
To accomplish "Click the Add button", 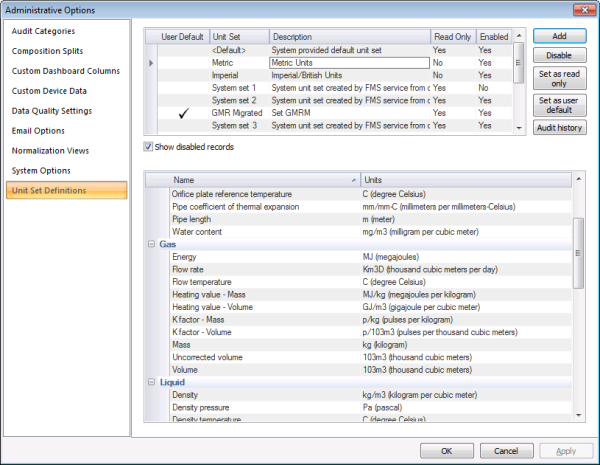I will (559, 36).
